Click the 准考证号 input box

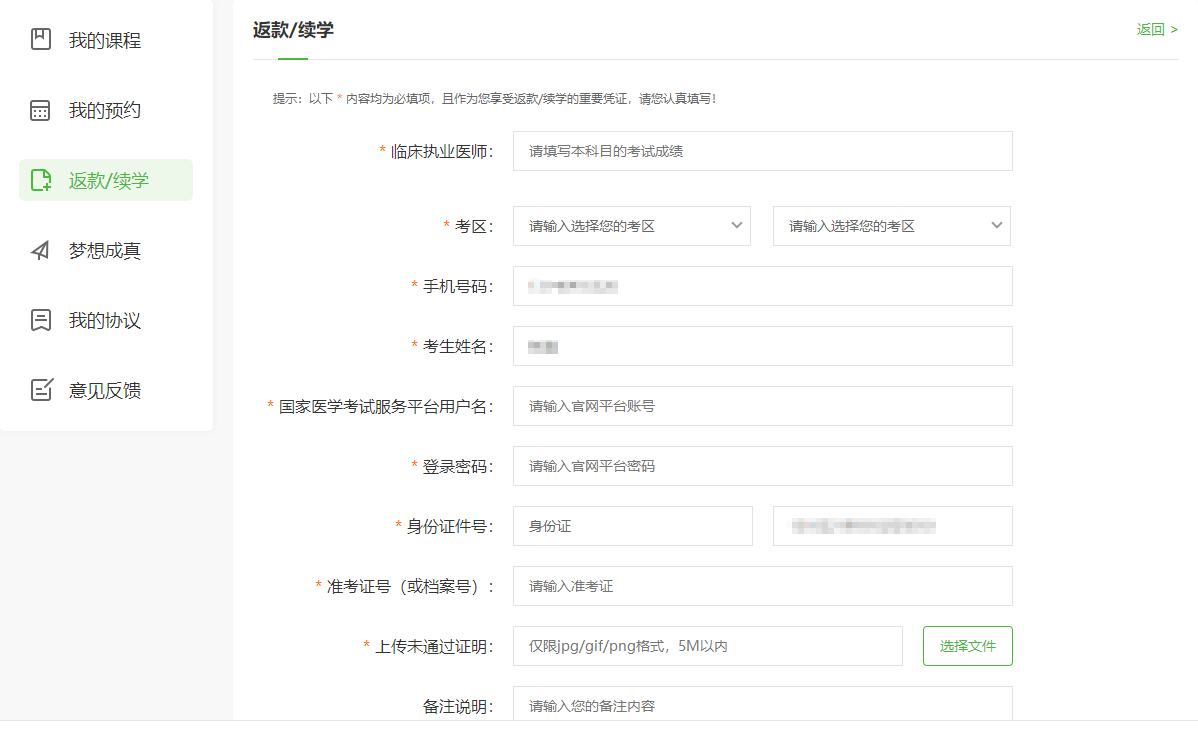click(762, 586)
